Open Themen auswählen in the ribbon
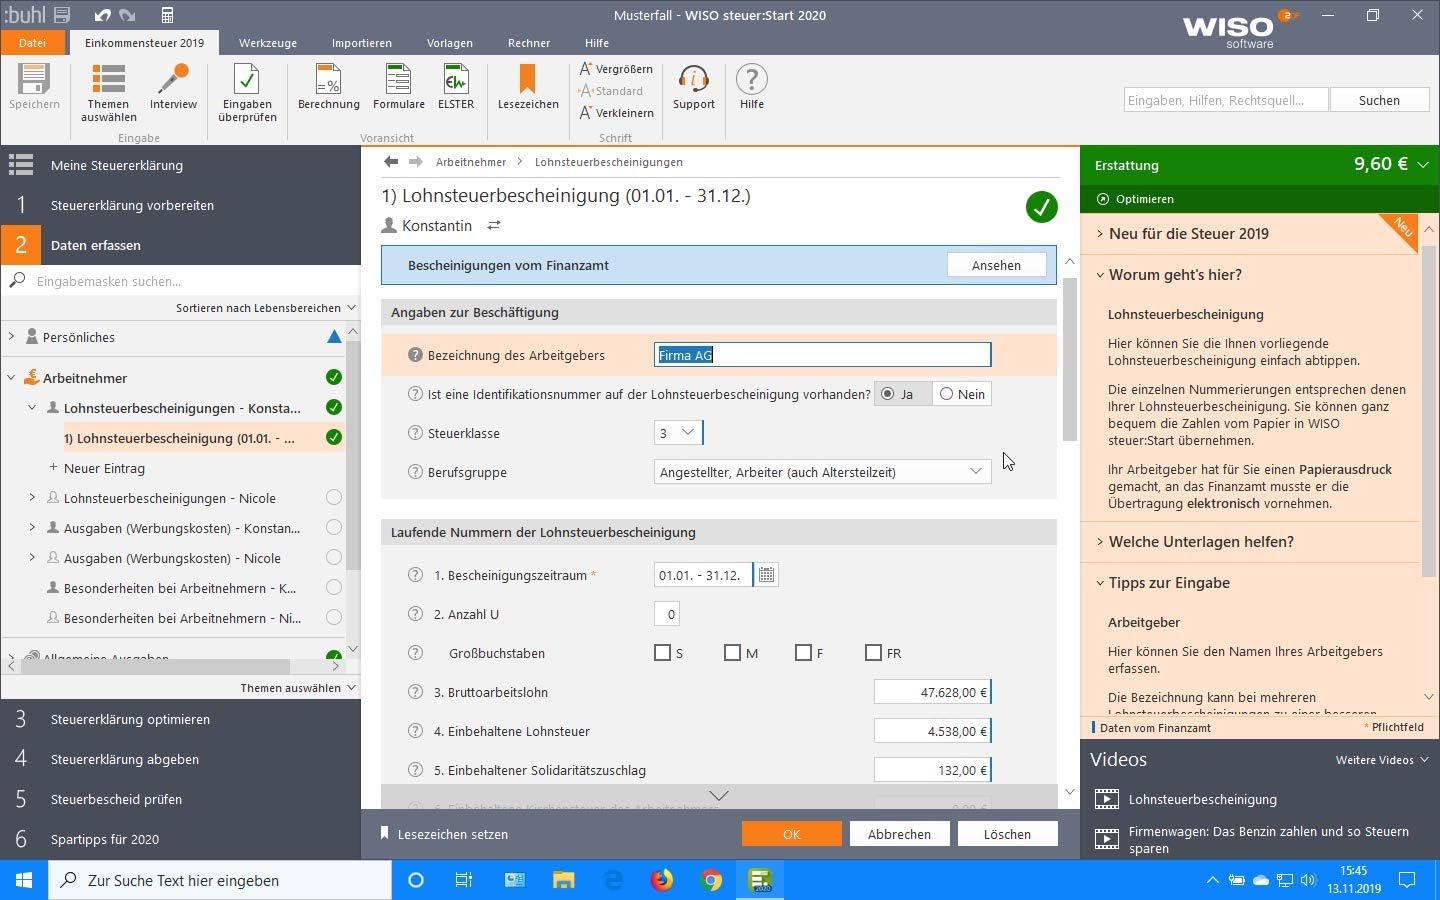The image size is (1440, 900). click(108, 93)
